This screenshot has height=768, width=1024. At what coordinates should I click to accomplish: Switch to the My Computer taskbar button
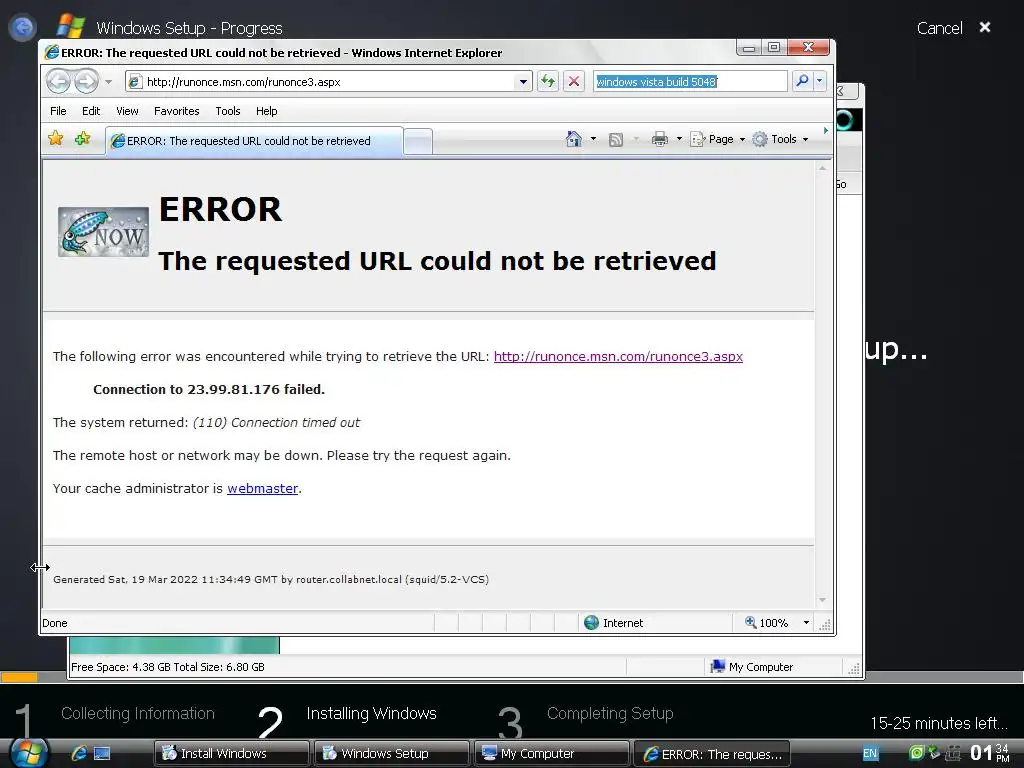tap(552, 754)
